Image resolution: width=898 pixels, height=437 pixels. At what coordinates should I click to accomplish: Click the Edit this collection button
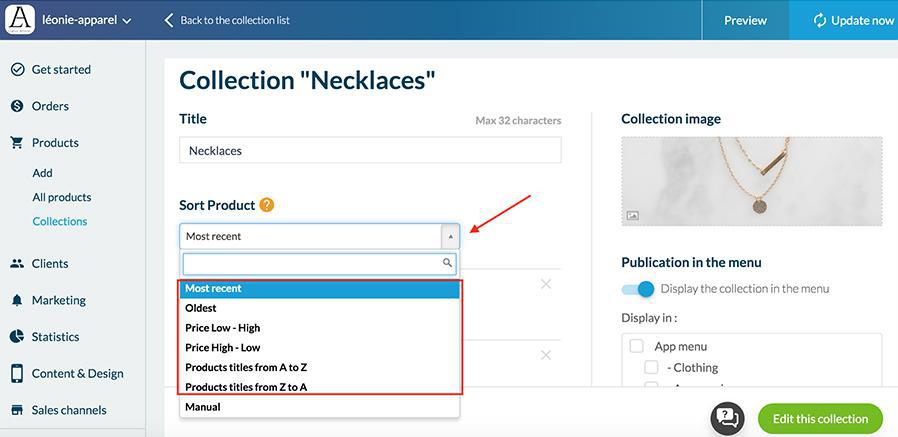(820, 419)
